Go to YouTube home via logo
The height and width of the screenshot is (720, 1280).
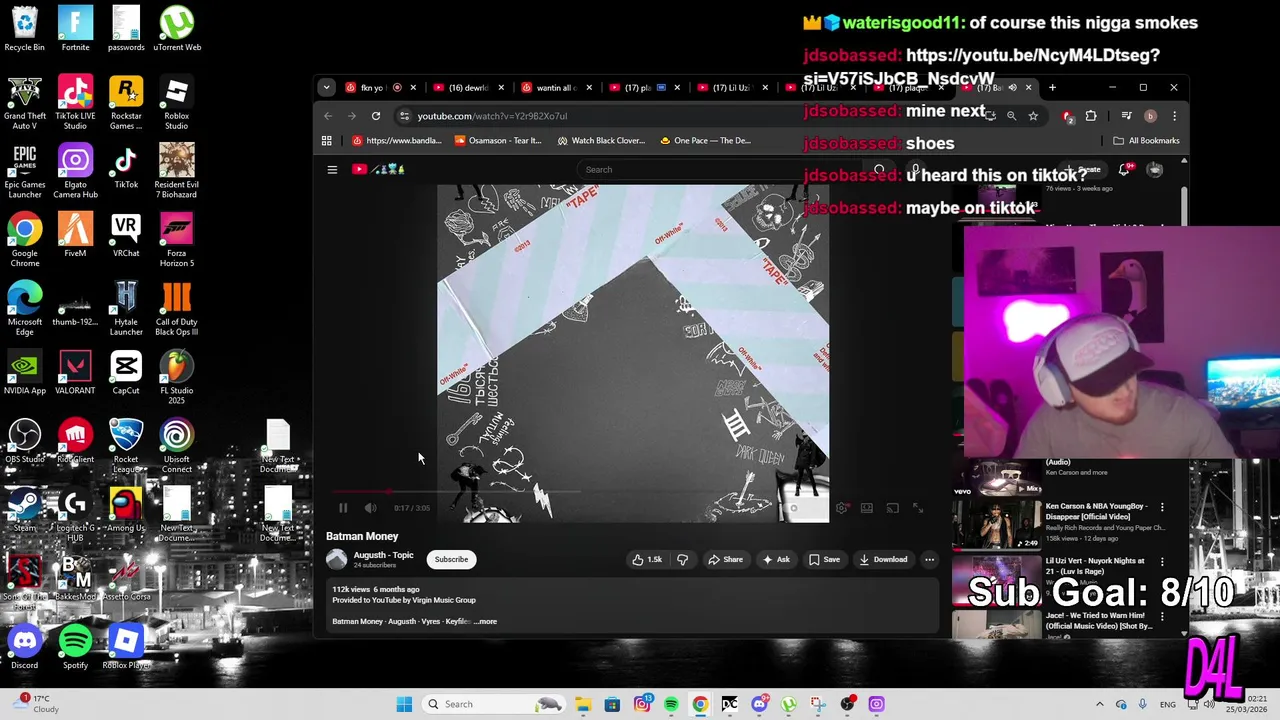[x=378, y=169]
